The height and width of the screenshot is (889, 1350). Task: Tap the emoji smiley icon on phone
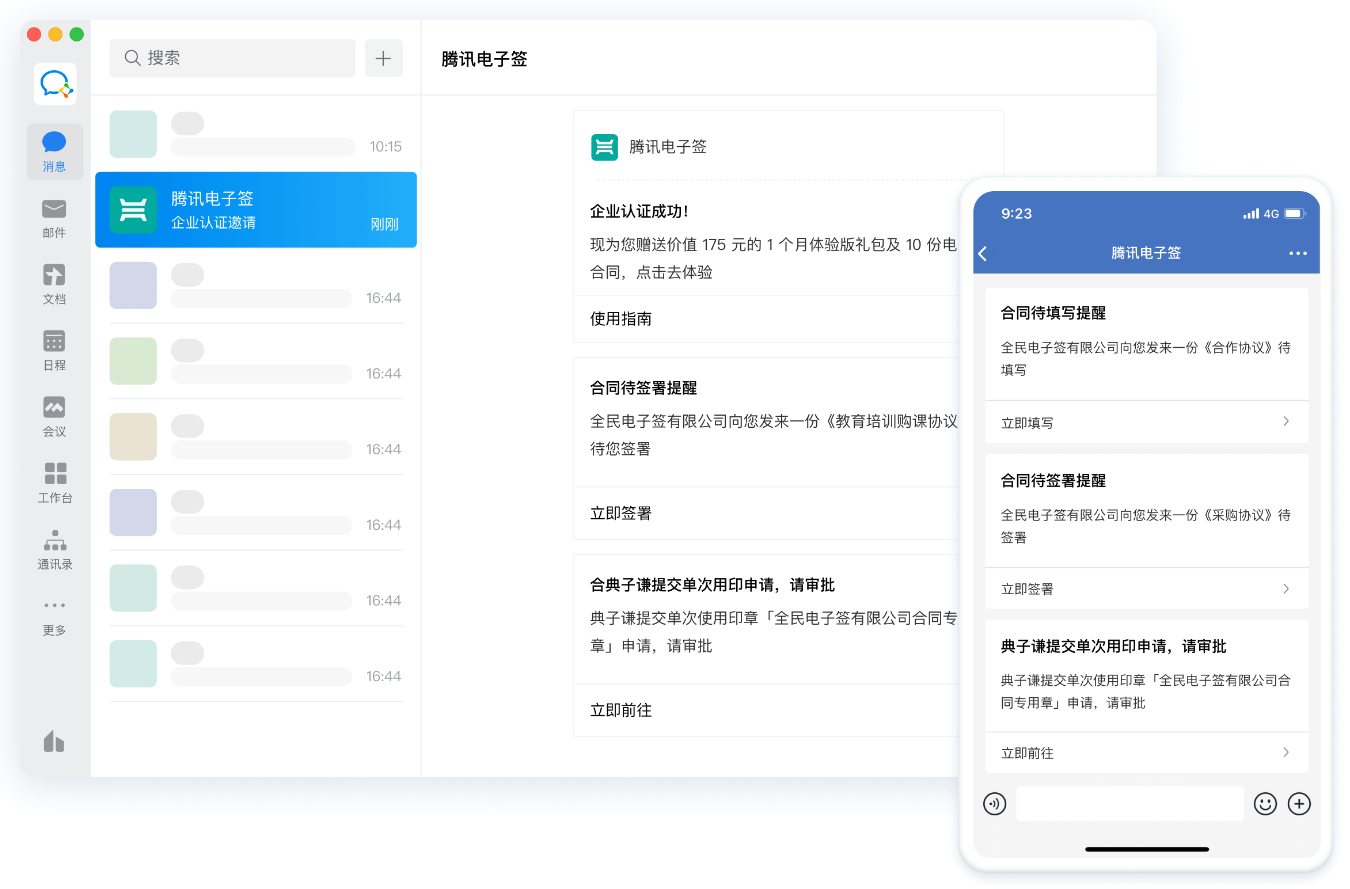click(x=1265, y=803)
